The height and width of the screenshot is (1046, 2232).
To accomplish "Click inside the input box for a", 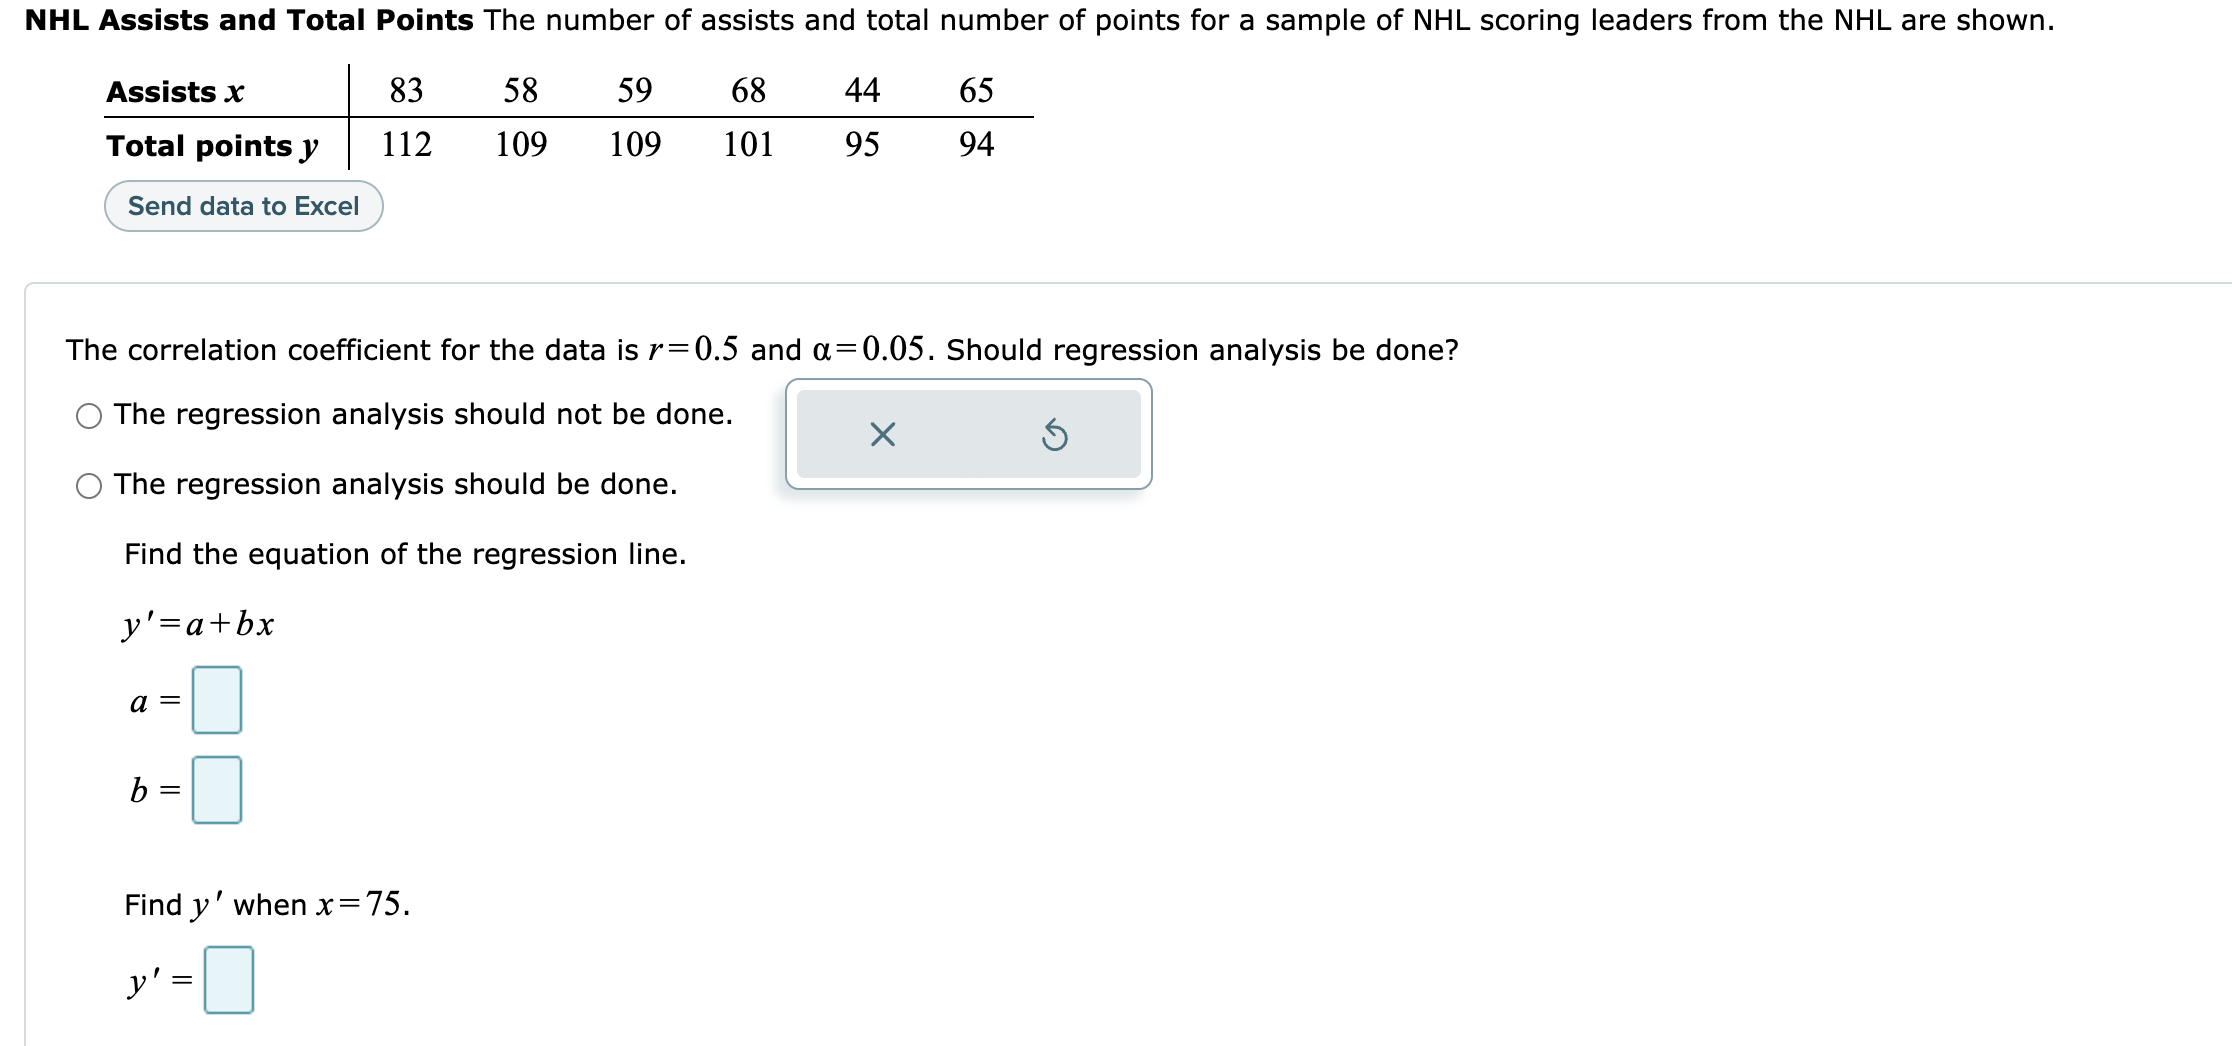I will pos(218,700).
